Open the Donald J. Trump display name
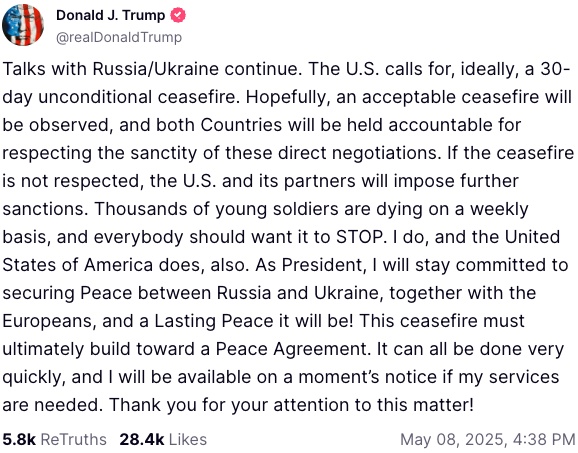This screenshot has width=578, height=453. [111, 15]
